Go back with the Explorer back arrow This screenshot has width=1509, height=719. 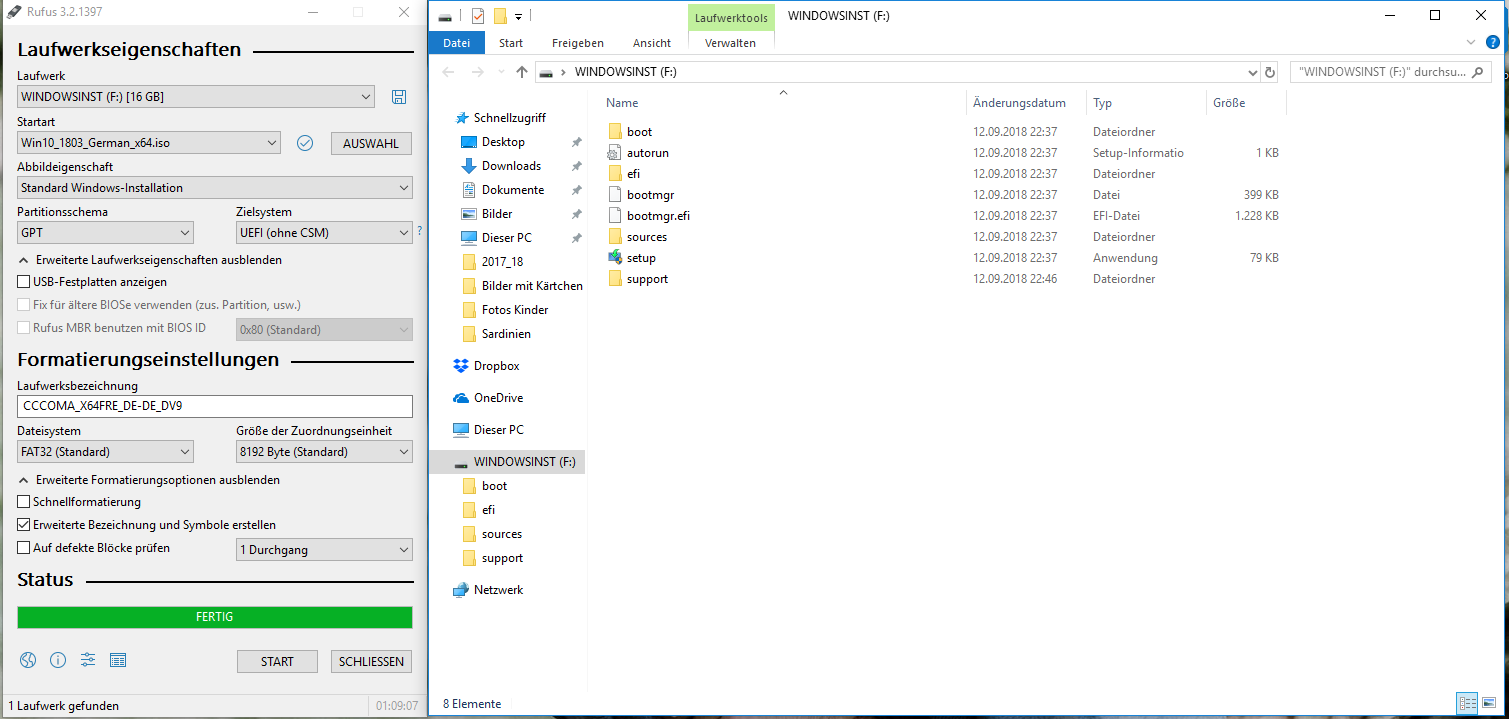pos(449,72)
